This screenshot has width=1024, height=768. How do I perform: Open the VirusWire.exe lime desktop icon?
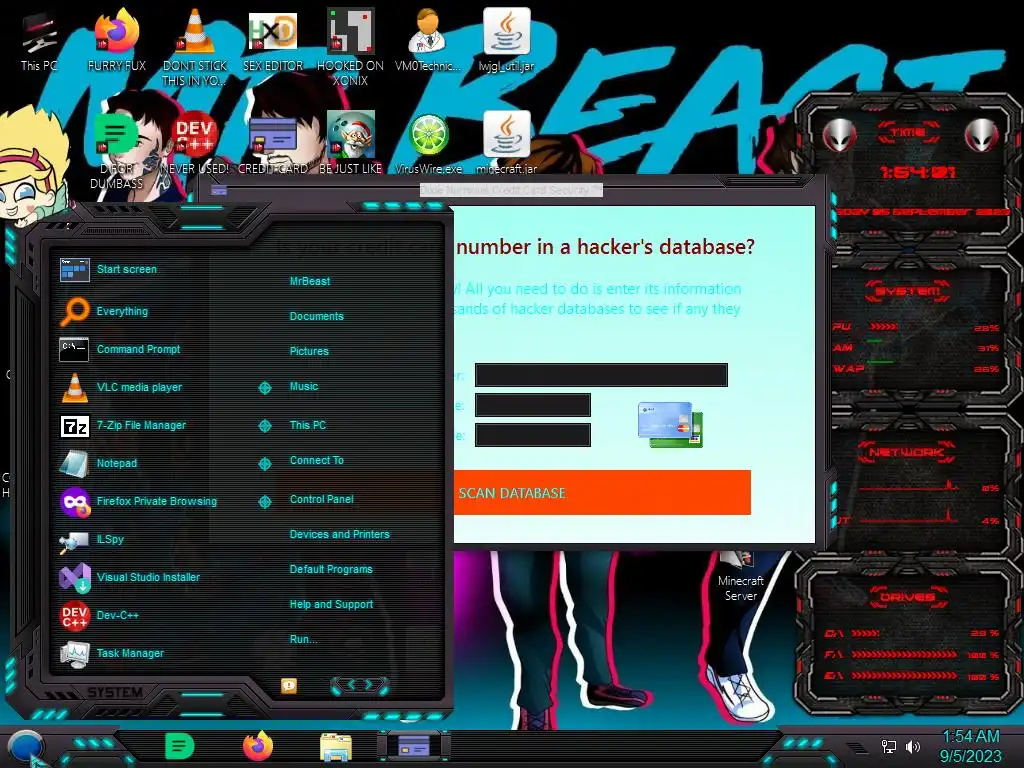tap(428, 145)
